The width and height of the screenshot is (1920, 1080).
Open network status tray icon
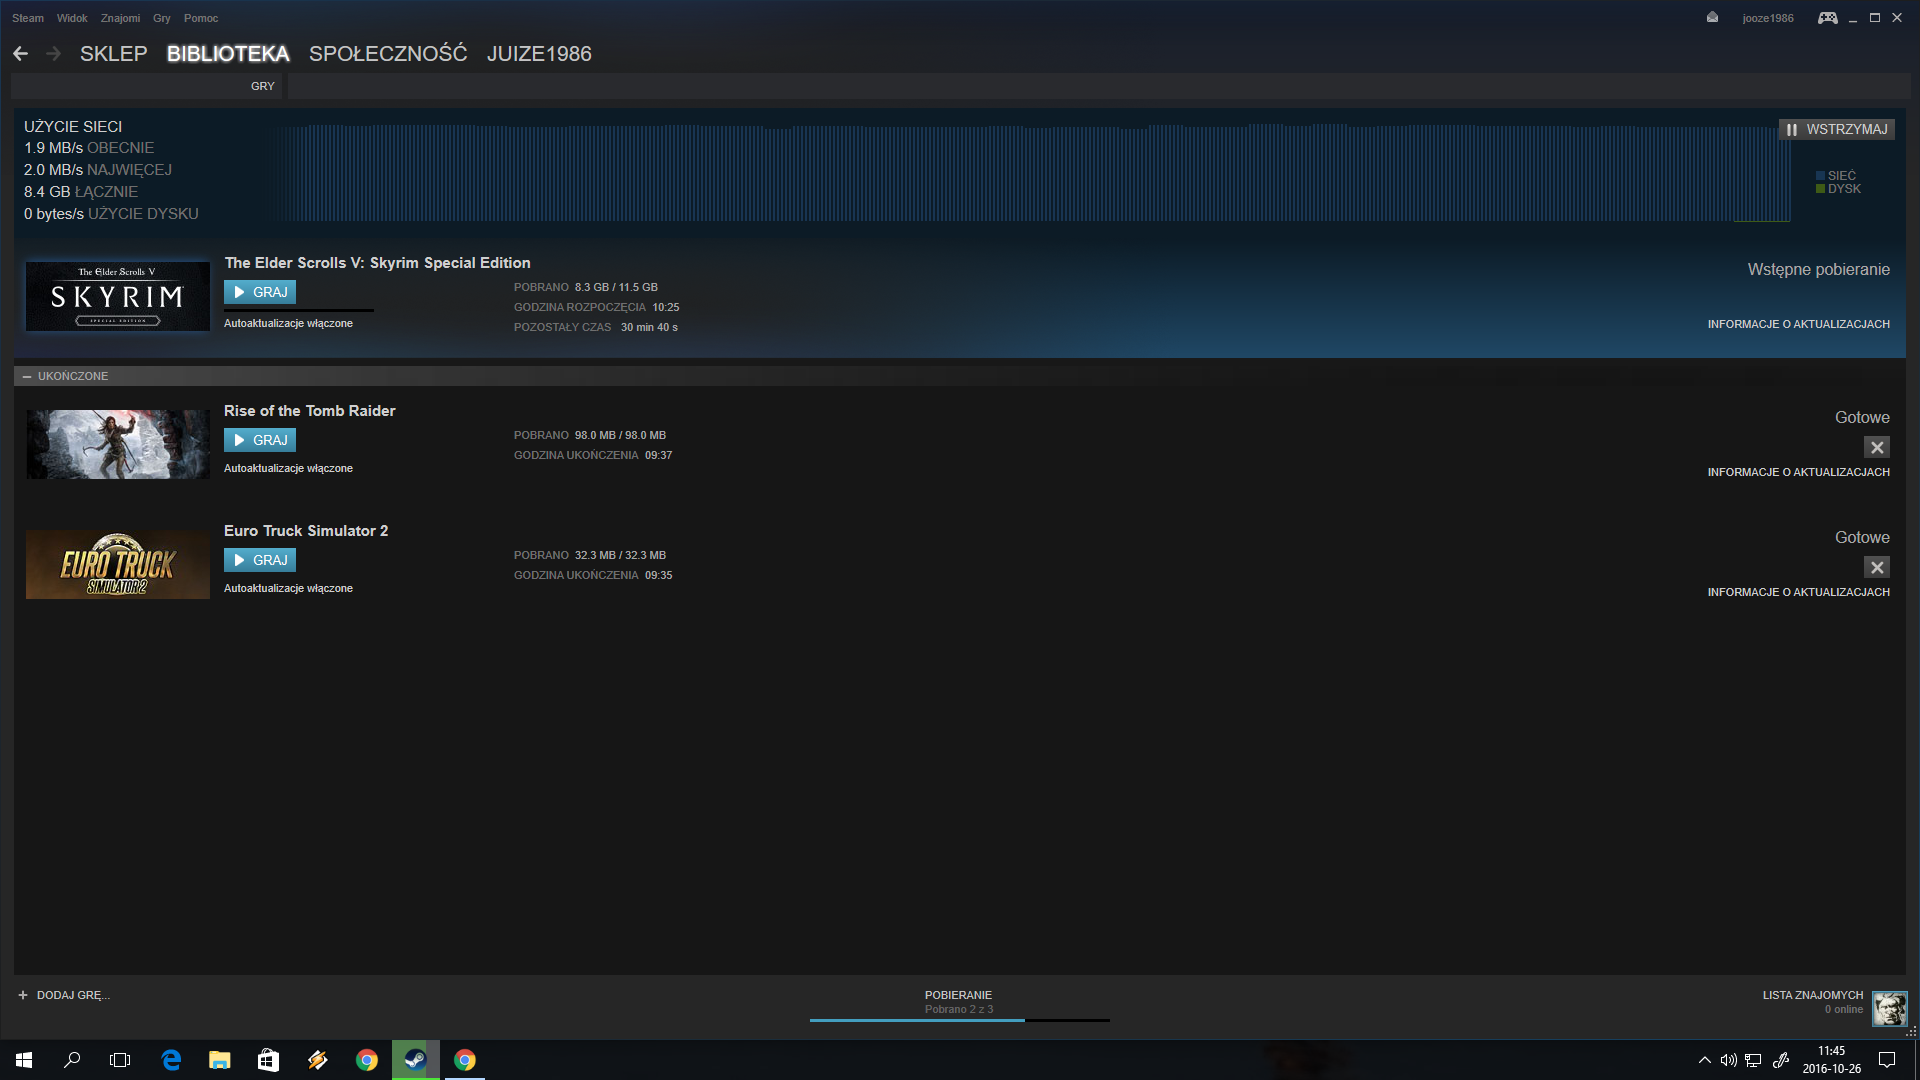click(x=1753, y=1060)
